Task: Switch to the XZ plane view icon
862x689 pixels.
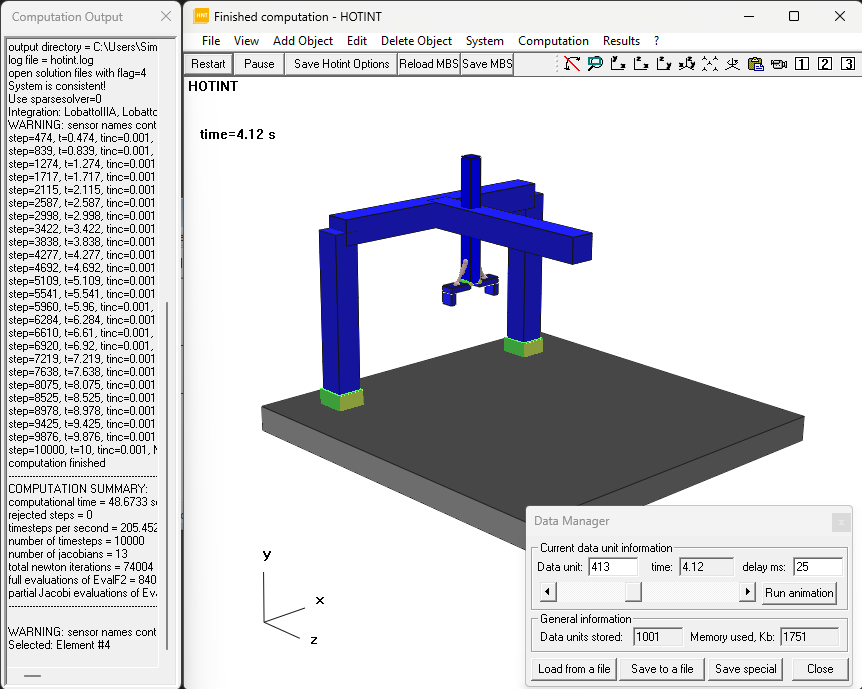Action: (640, 63)
